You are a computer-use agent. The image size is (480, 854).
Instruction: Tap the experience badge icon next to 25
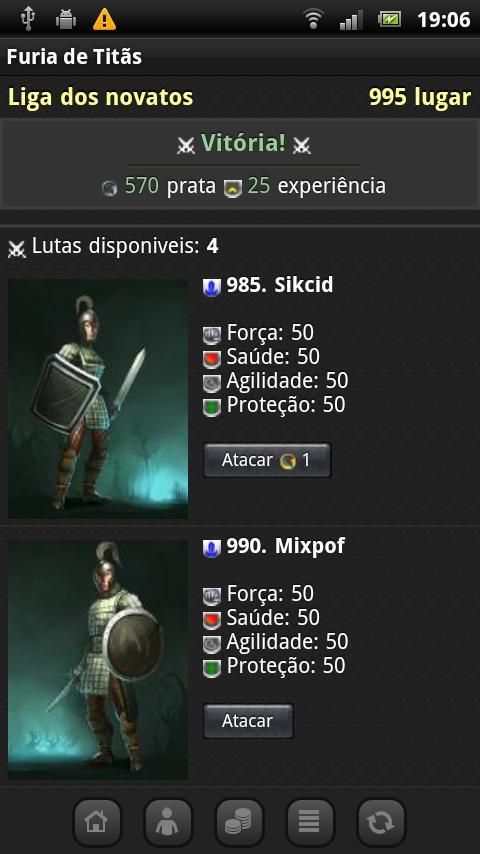tap(233, 188)
